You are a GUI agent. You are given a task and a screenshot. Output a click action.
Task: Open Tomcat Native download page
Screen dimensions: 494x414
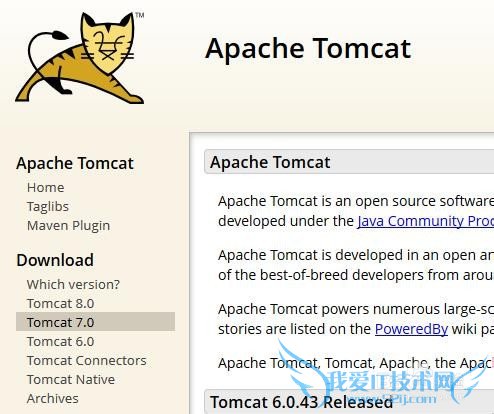71,379
